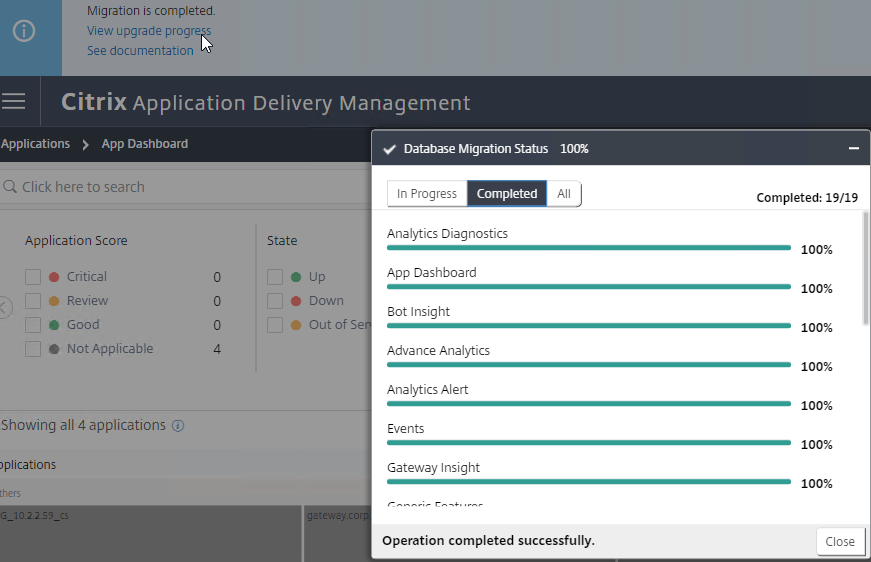Tick the Up state checkbox

point(275,277)
